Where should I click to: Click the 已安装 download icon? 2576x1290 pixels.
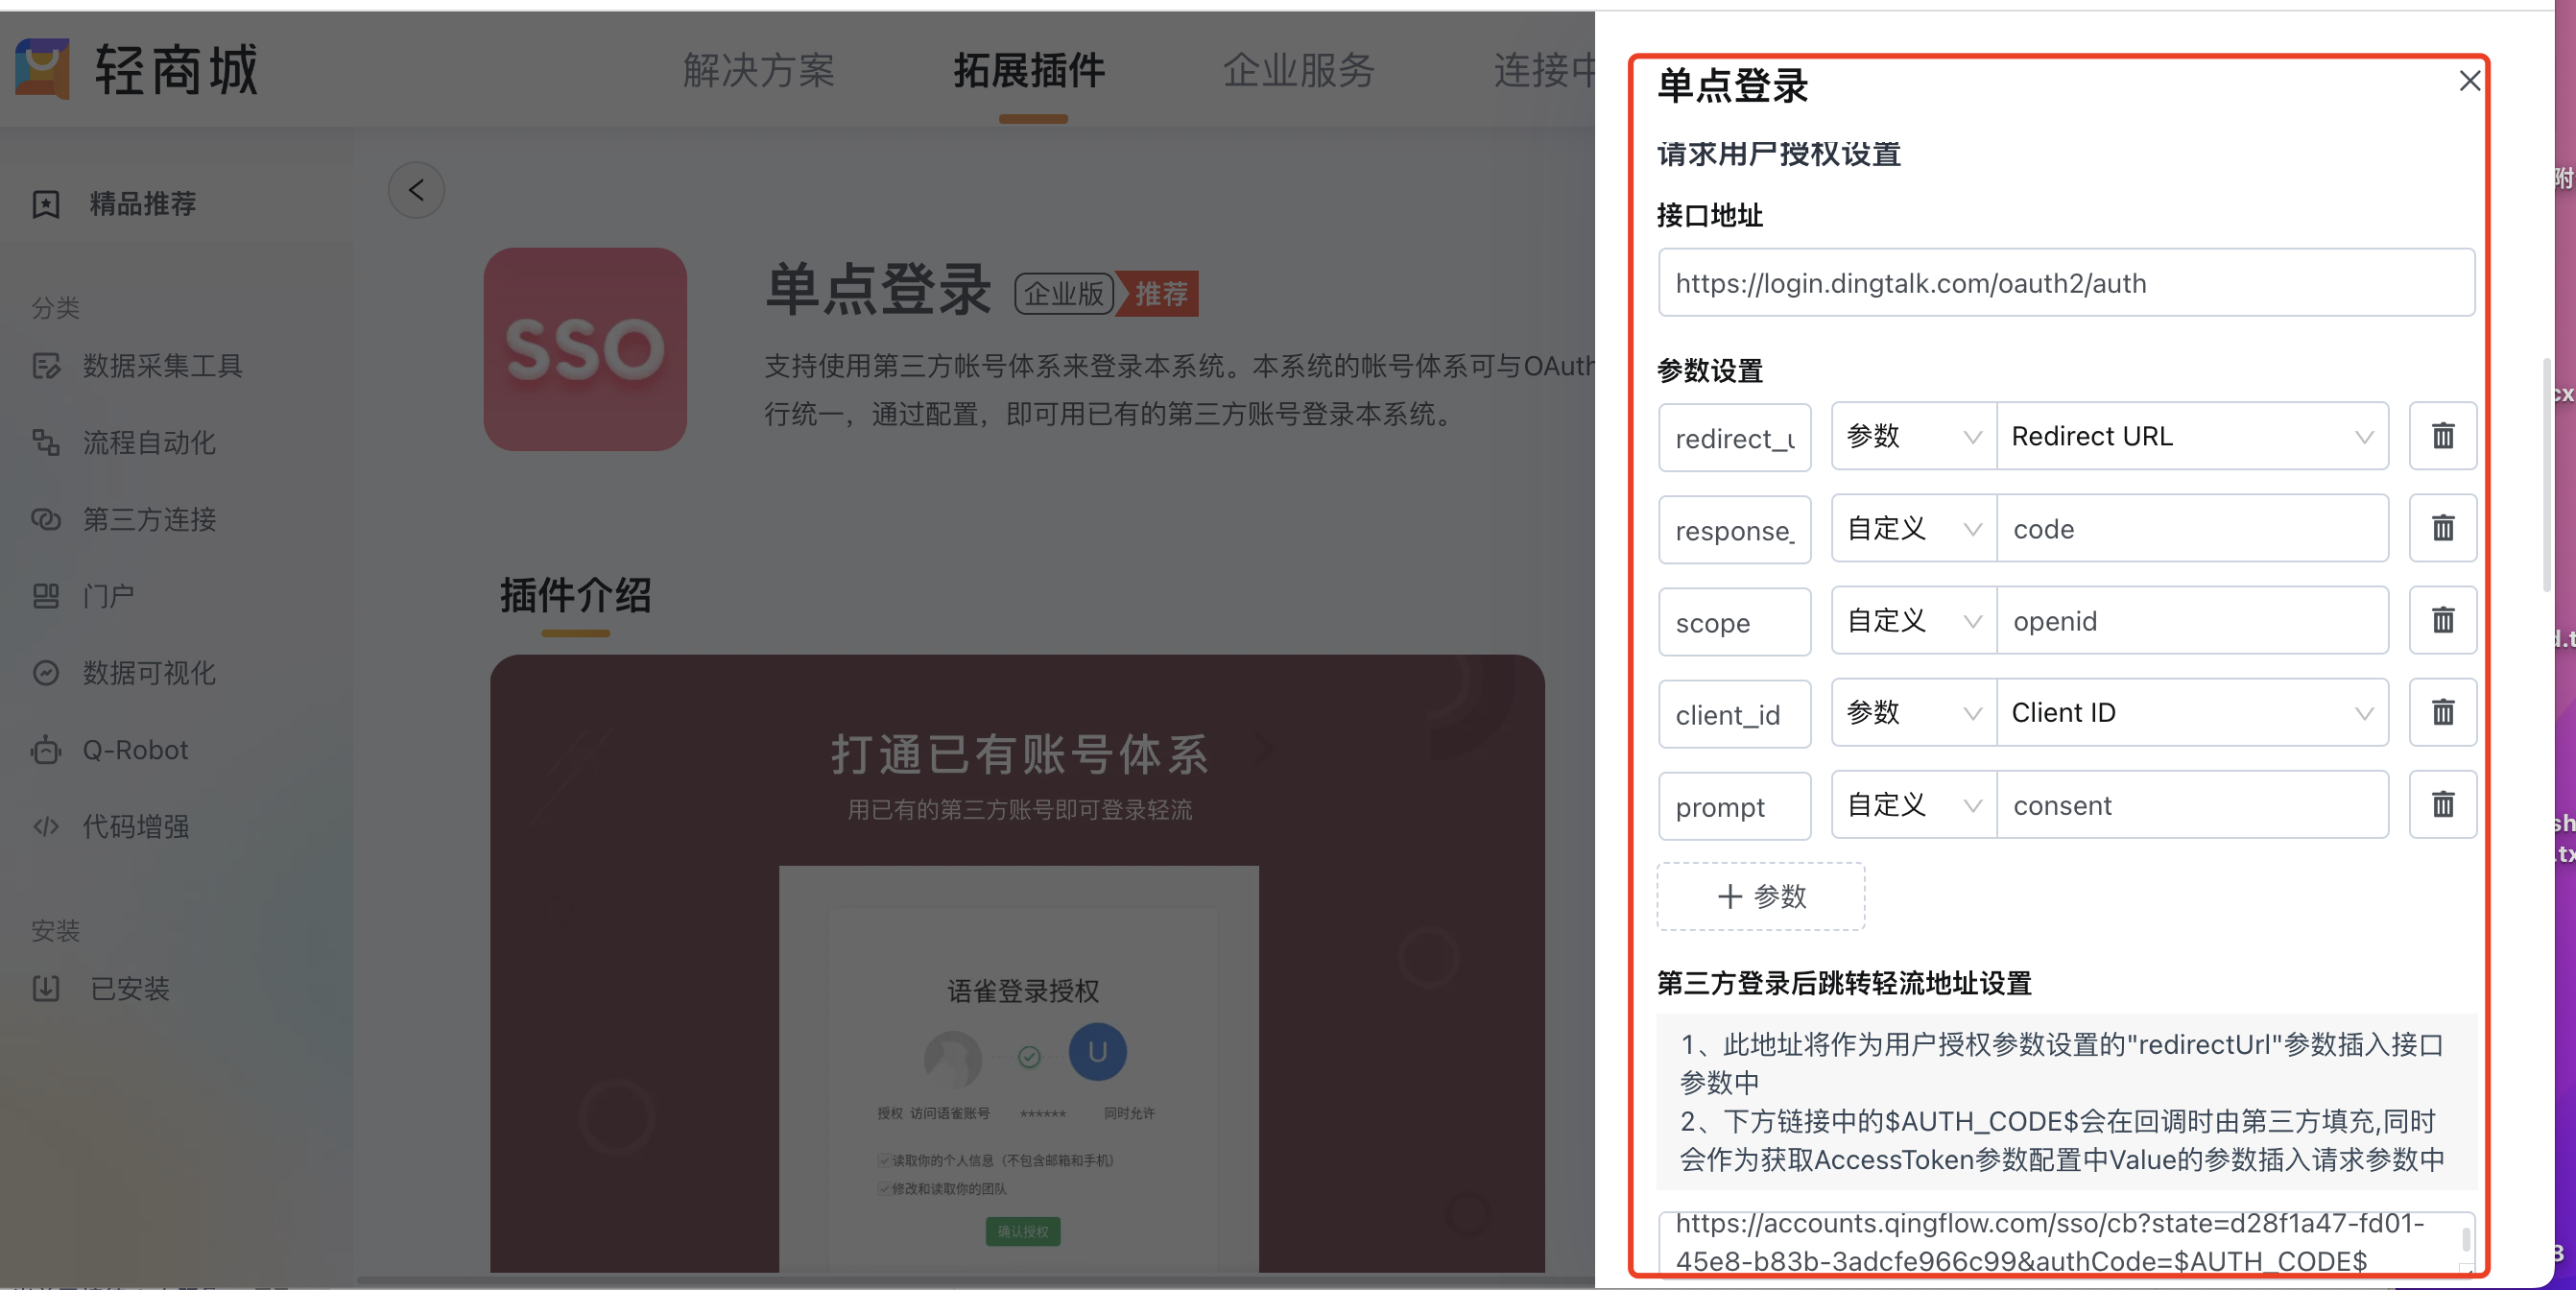tap(46, 988)
